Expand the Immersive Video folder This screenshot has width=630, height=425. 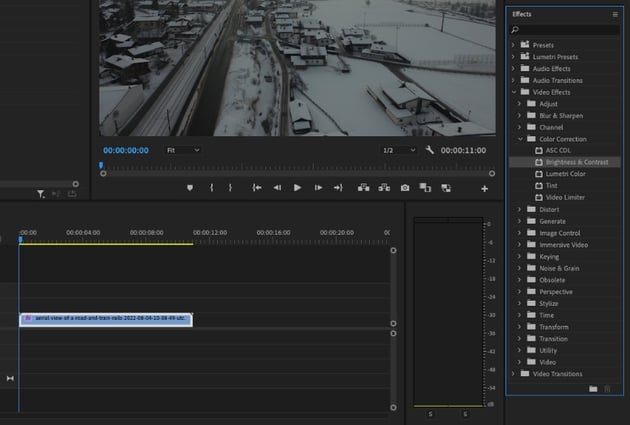520,244
